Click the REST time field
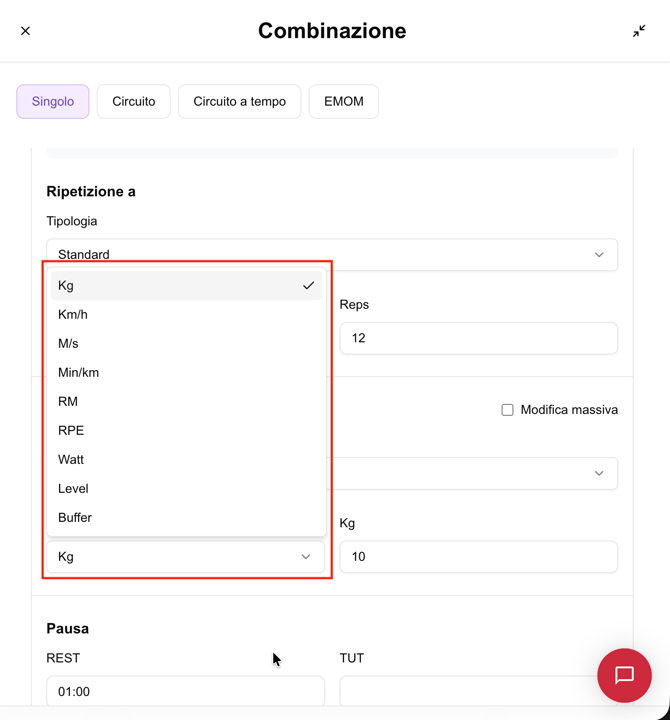670x720 pixels. (x=185, y=691)
